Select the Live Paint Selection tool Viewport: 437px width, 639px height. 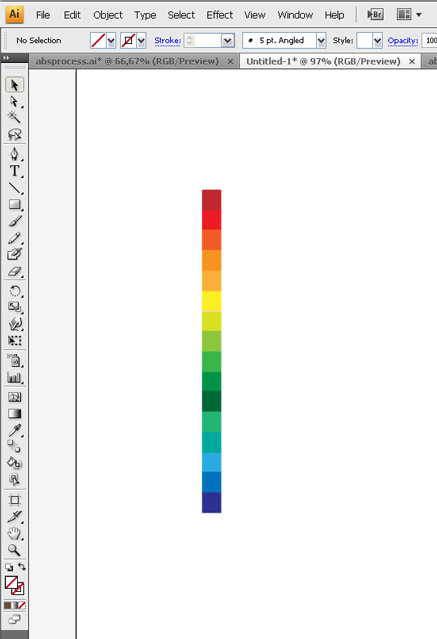(x=15, y=480)
